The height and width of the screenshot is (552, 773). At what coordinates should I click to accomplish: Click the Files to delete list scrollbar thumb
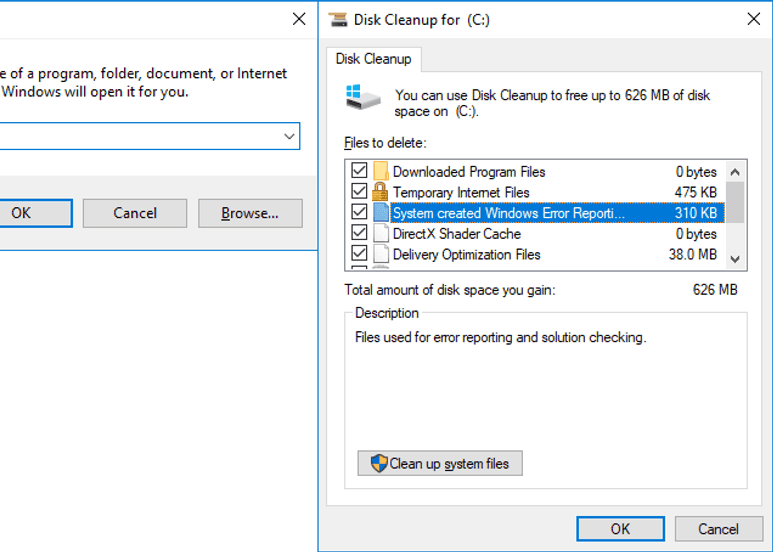735,202
